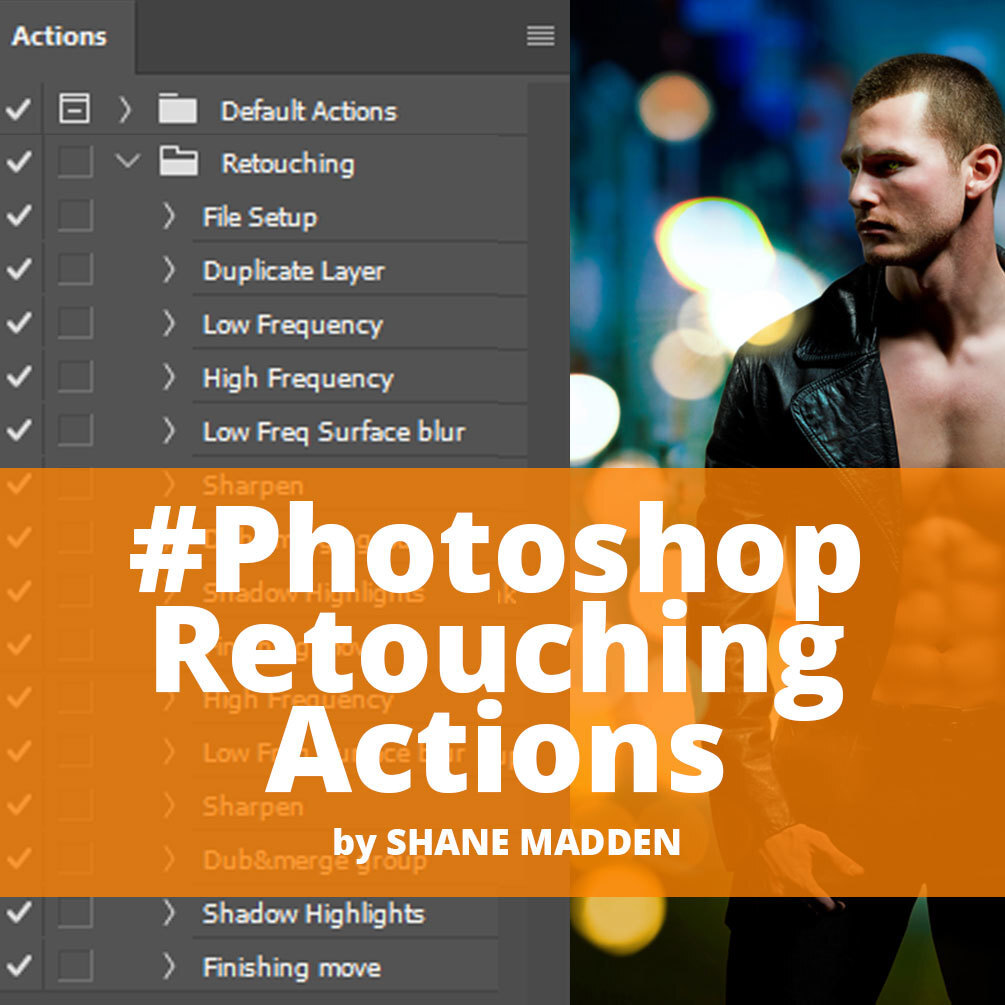Uncheck the Default Actions include checkmark
The image size is (1005, 1005).
[19, 109]
